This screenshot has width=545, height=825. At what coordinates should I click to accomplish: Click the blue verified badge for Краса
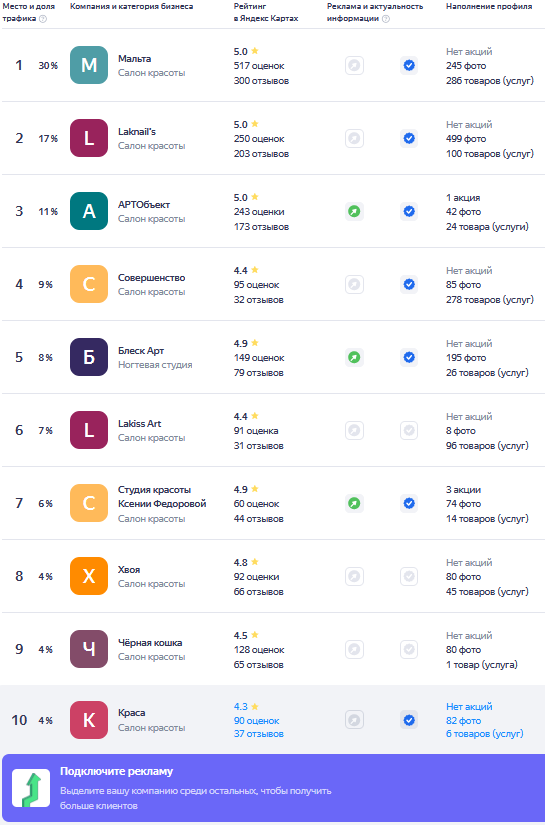click(409, 720)
